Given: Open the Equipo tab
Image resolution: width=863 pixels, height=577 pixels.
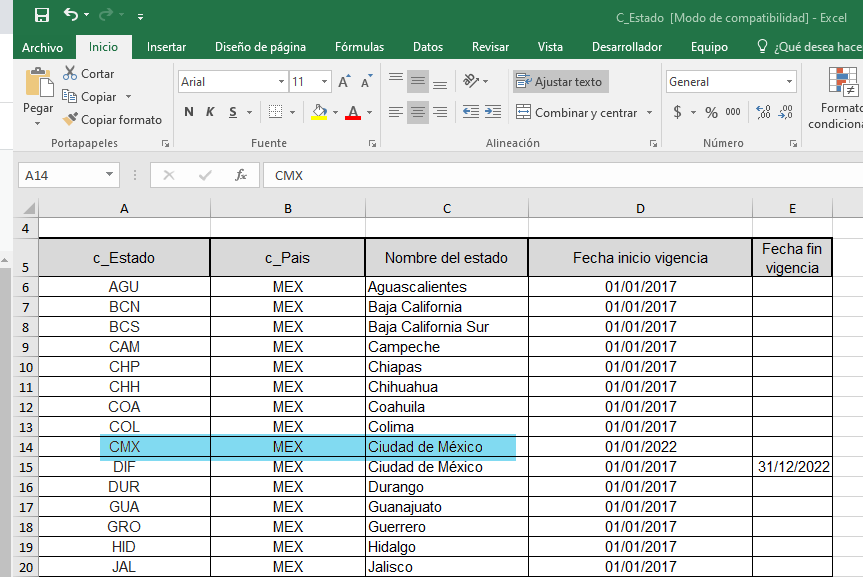Looking at the screenshot, I should pyautogui.click(x=709, y=47).
